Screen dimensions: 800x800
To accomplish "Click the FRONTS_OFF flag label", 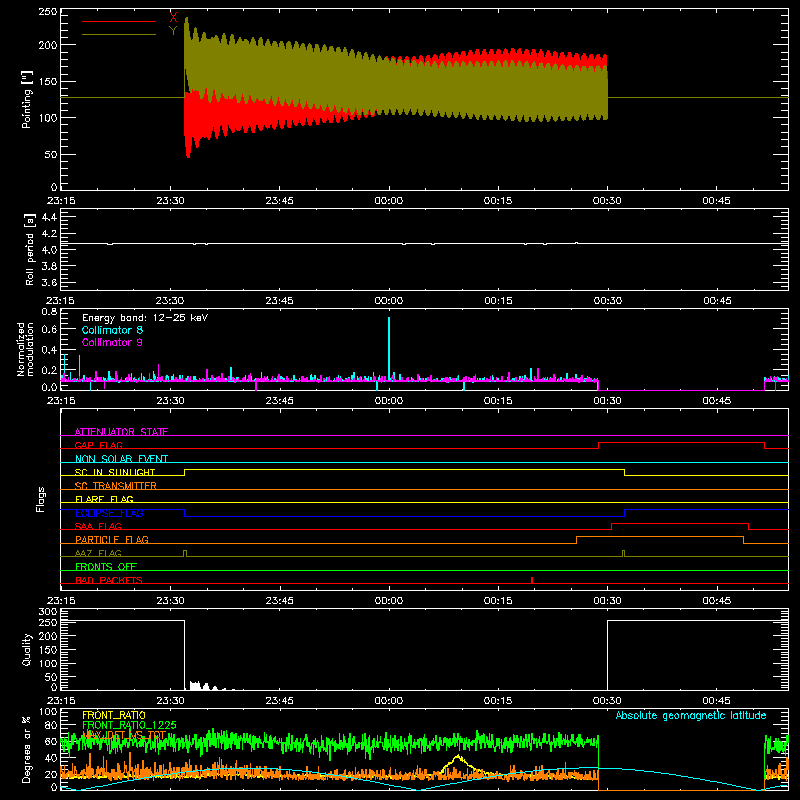I will point(106,566).
